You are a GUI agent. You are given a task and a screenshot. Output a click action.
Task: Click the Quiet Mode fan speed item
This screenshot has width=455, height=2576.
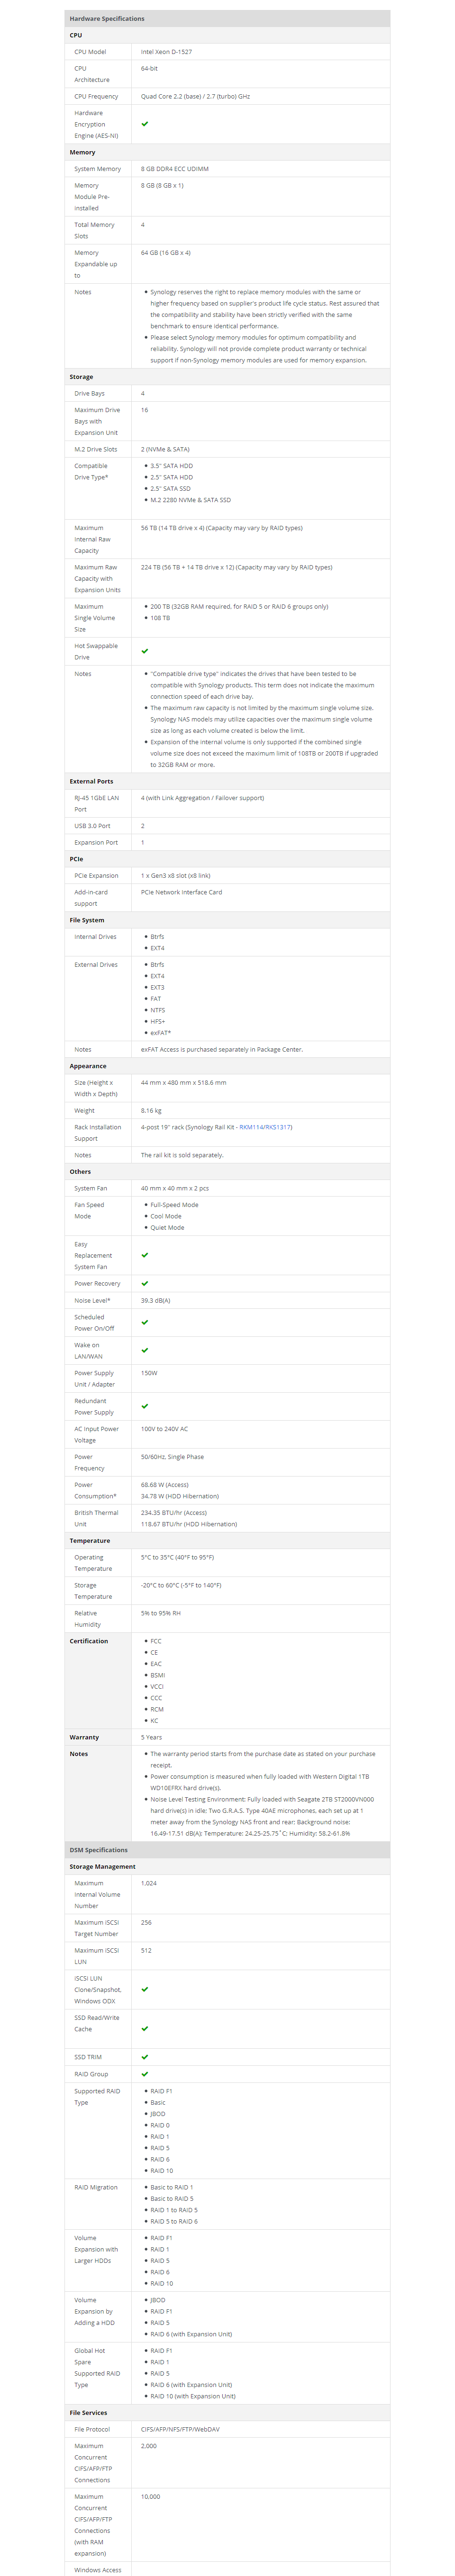pos(168,1228)
